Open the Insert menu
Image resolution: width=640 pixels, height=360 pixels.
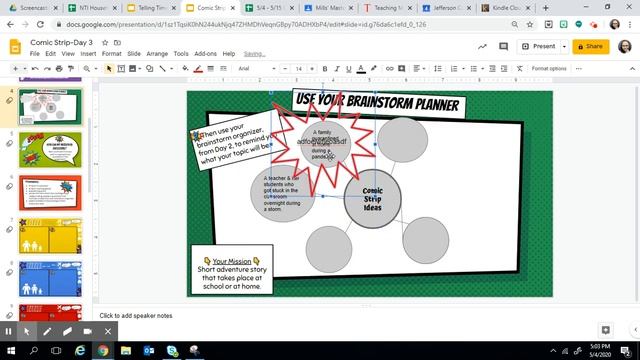tap(88, 53)
